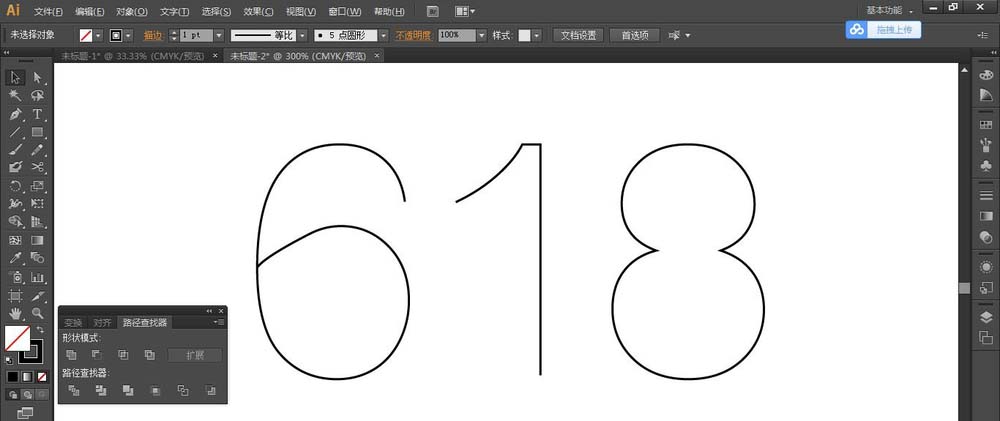1000x421 pixels.
Task: Open the 基本功能 workspace switcher
Action: 889,11
